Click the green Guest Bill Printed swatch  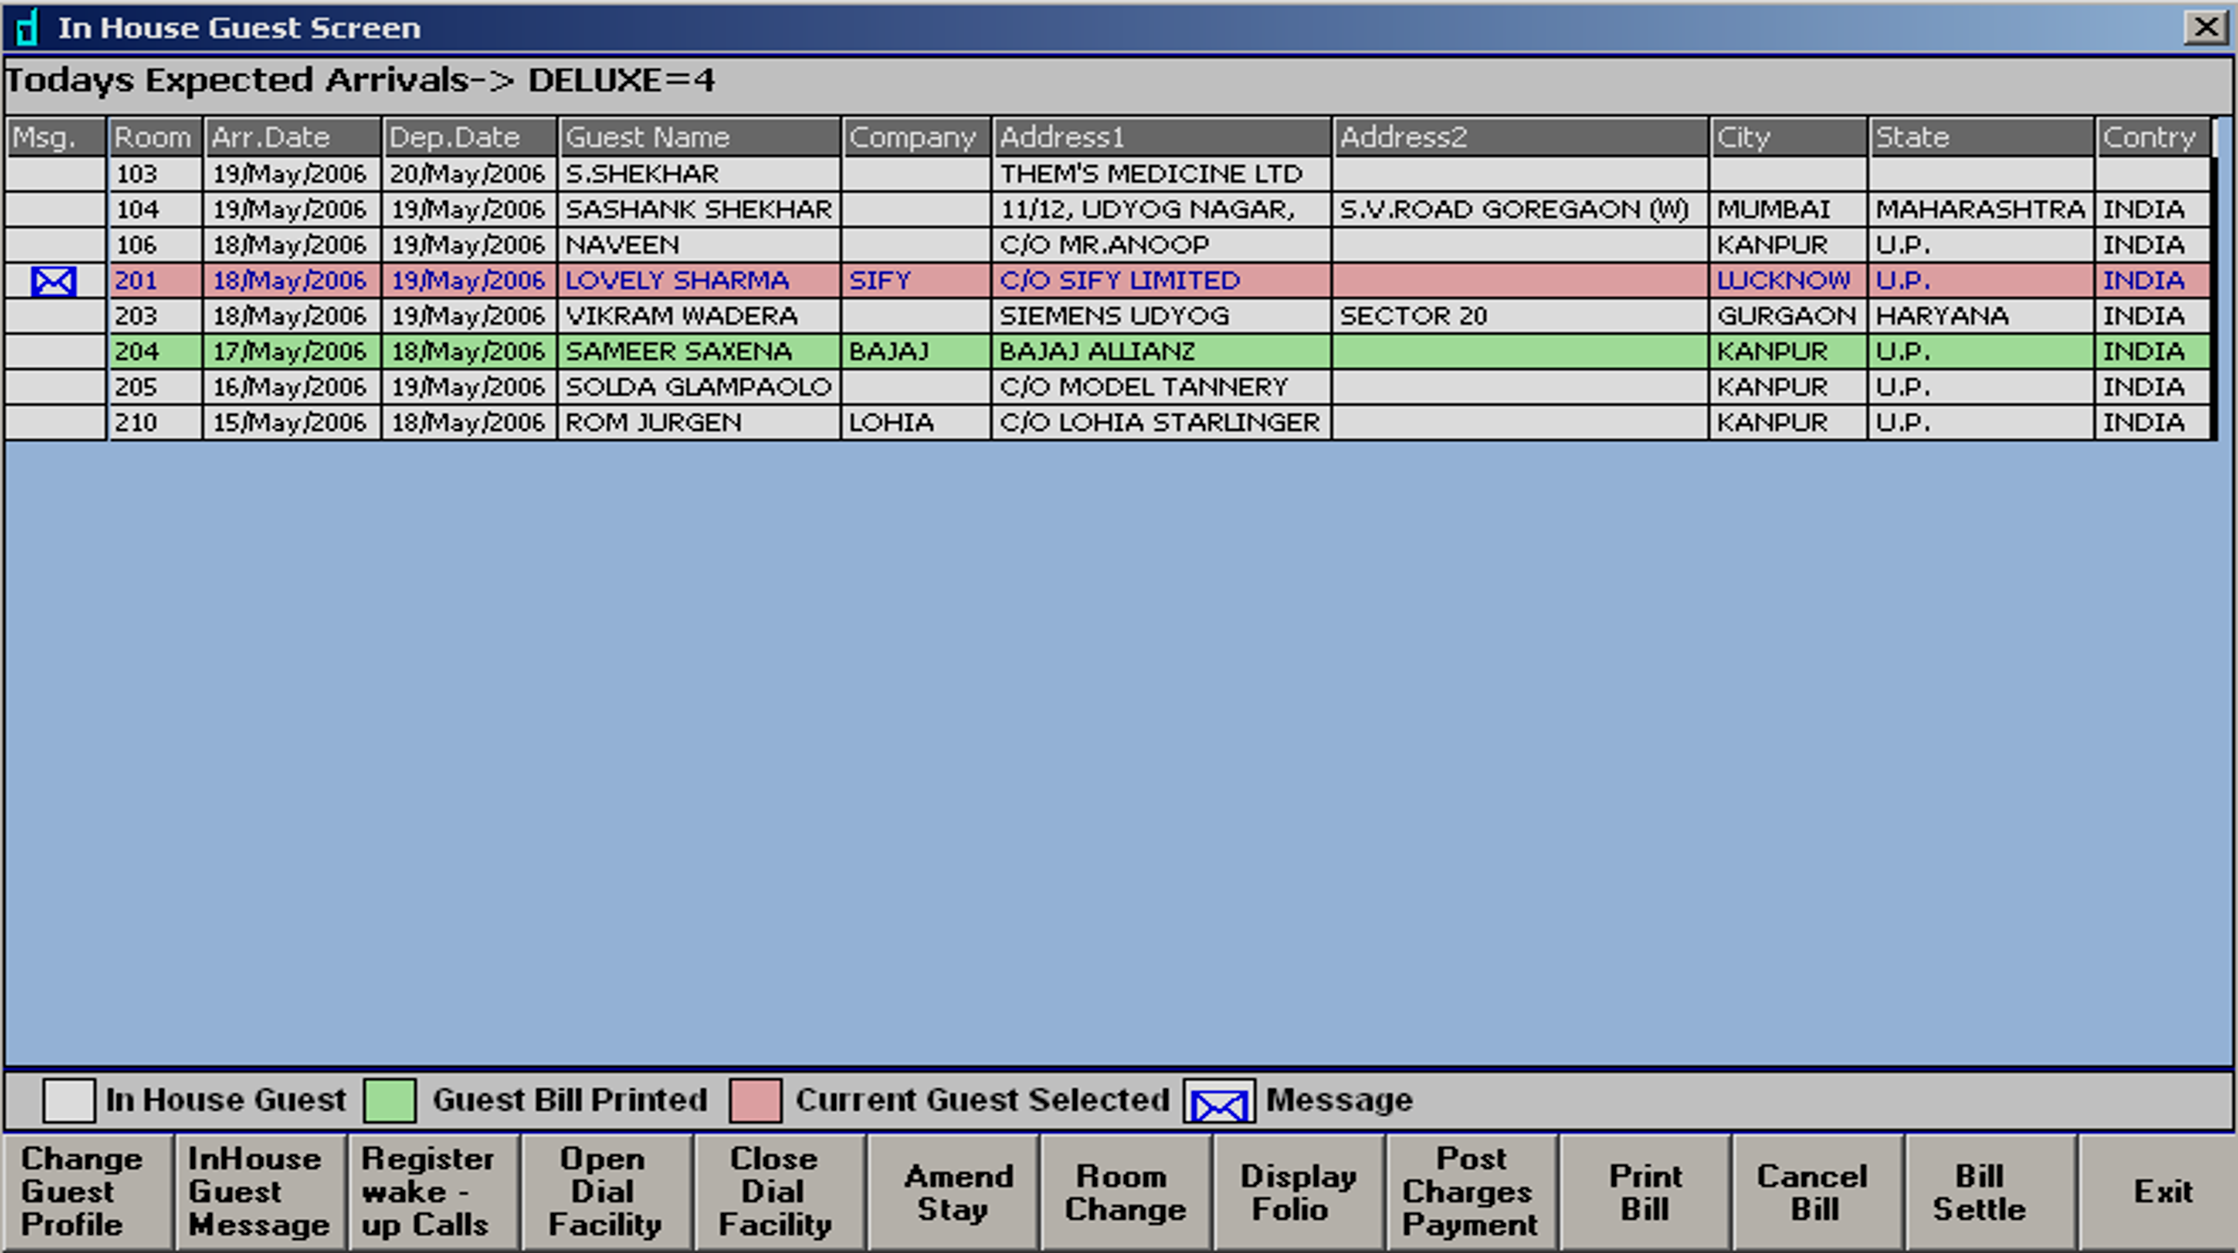click(390, 1101)
